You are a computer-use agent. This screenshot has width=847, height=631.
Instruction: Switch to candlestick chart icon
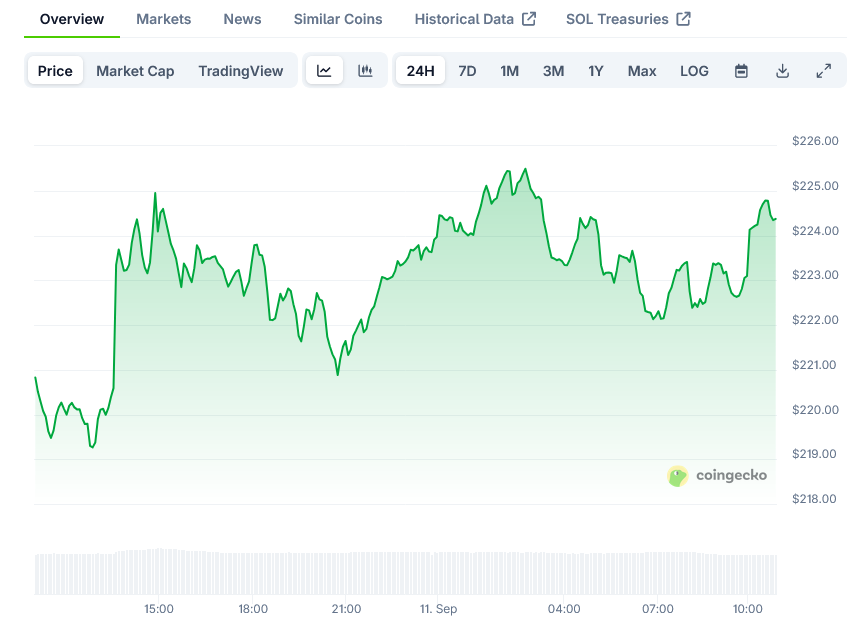pyautogui.click(x=365, y=71)
